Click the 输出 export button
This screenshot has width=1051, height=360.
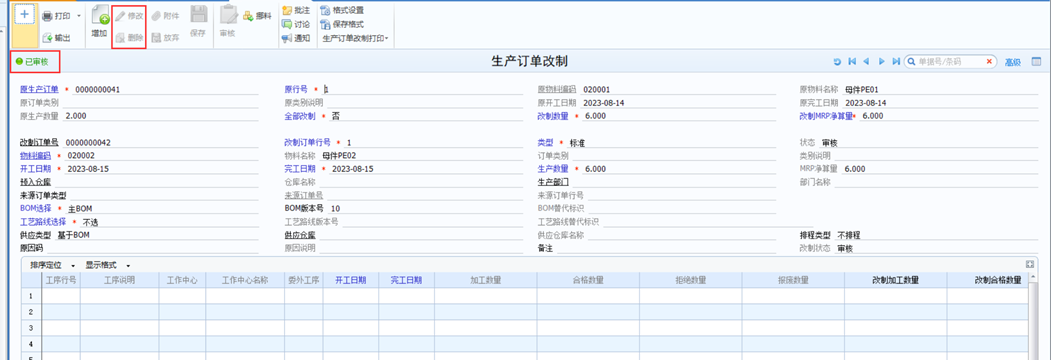click(x=57, y=38)
